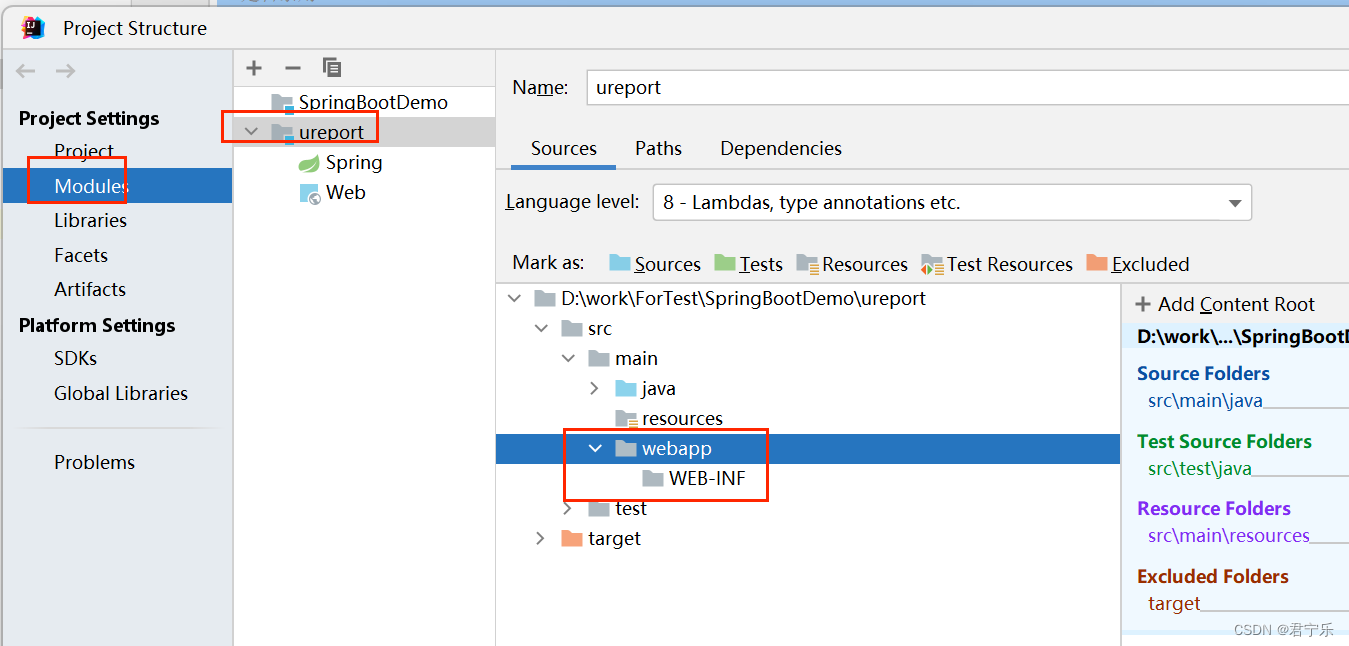Select Libraries in Project Settings
The width and height of the screenshot is (1349, 646).
[91, 220]
